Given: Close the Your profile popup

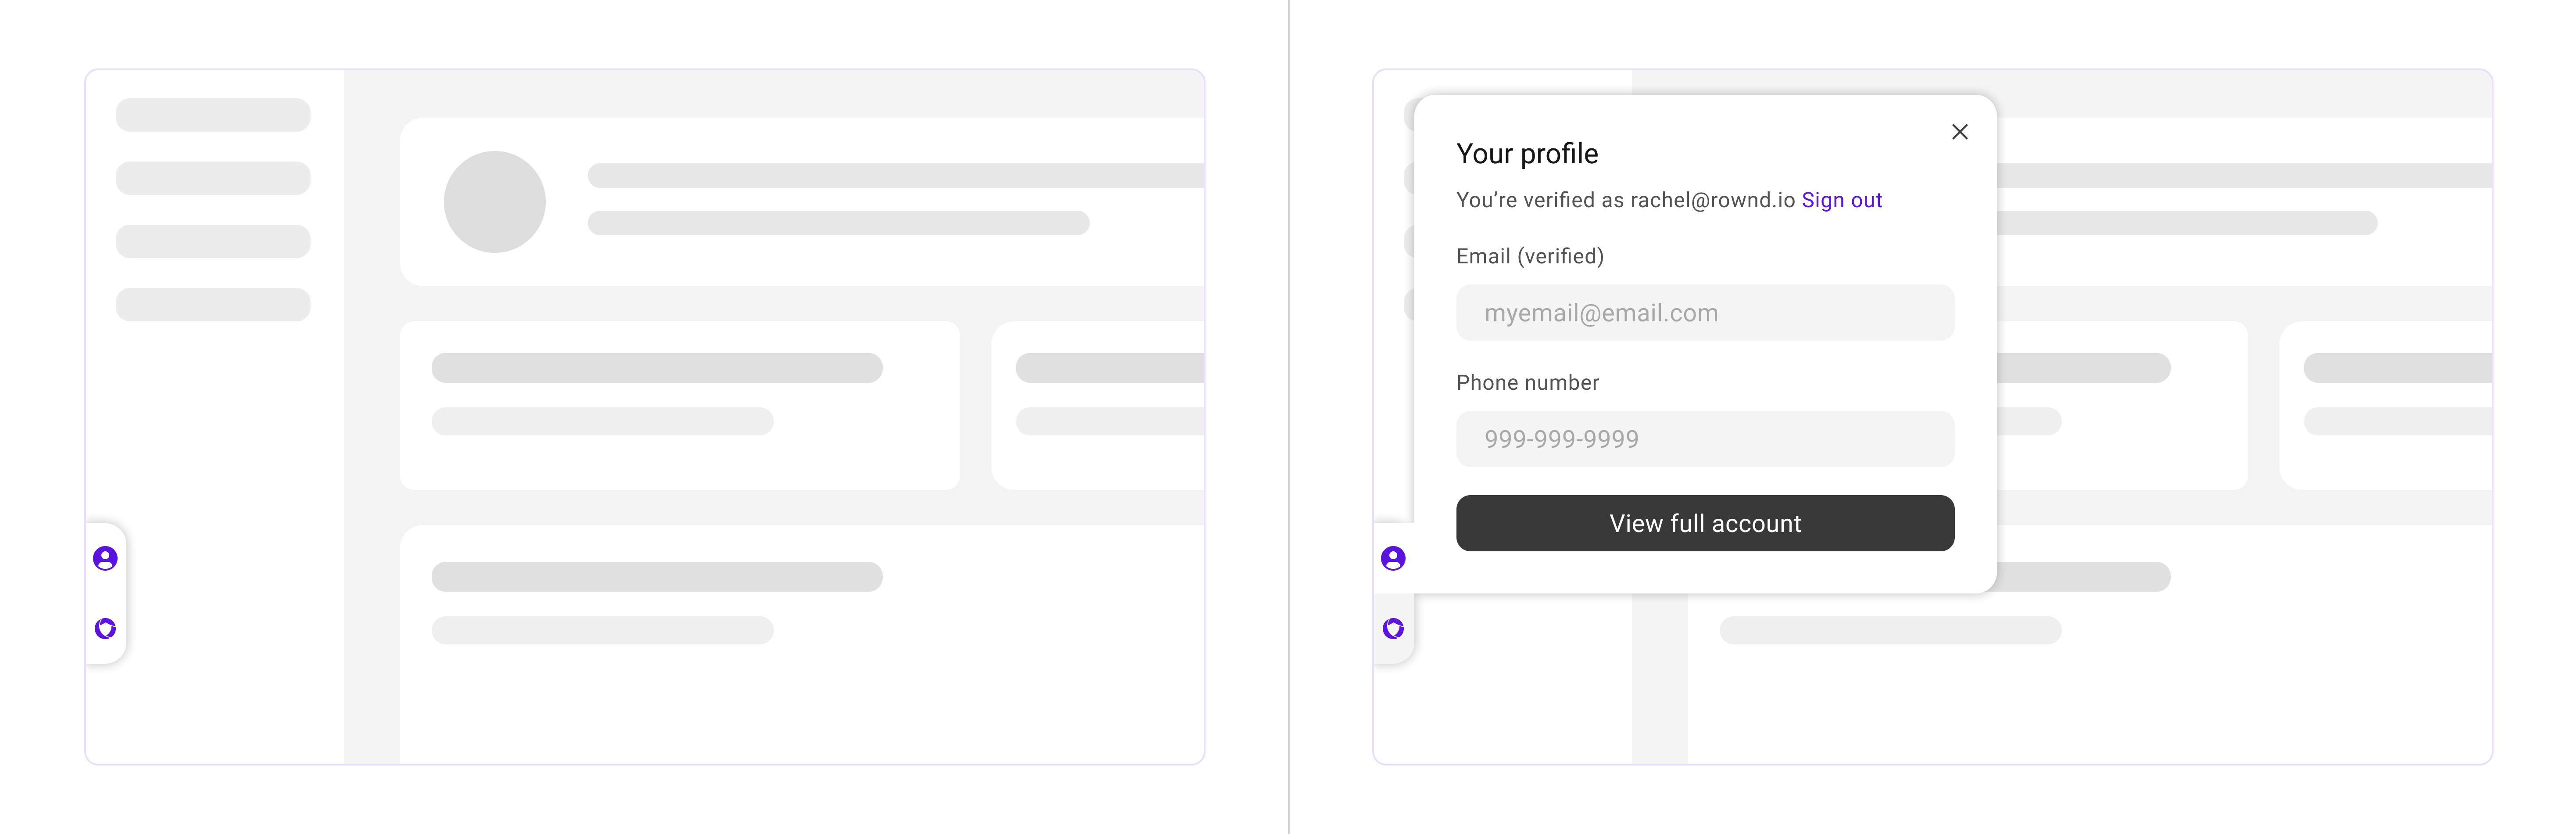Looking at the screenshot, I should 1960,132.
